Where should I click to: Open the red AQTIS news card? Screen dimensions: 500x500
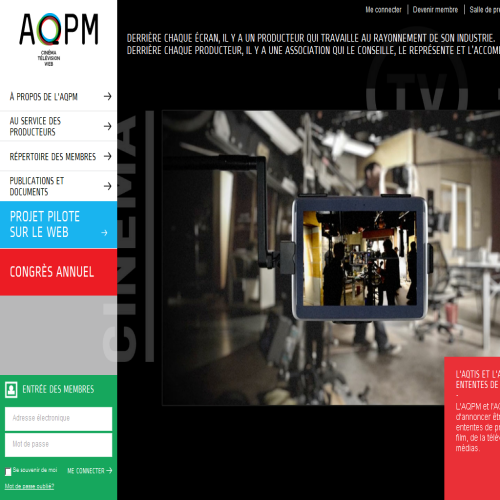(472, 428)
